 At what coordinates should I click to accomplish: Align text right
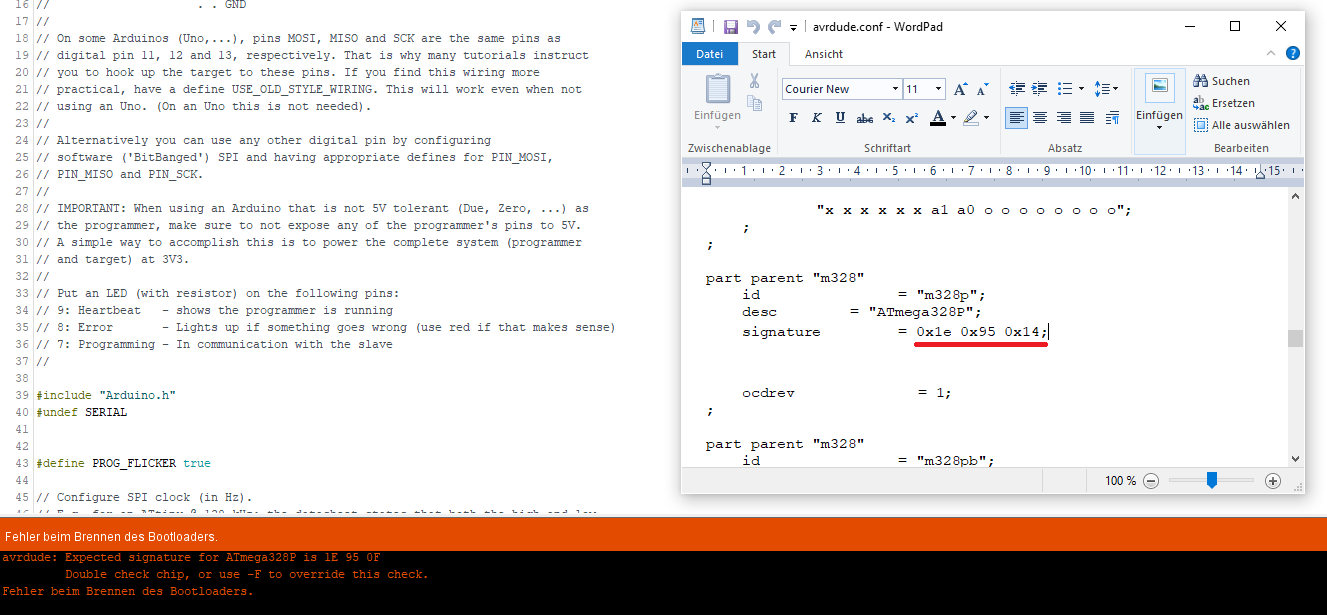(1063, 118)
